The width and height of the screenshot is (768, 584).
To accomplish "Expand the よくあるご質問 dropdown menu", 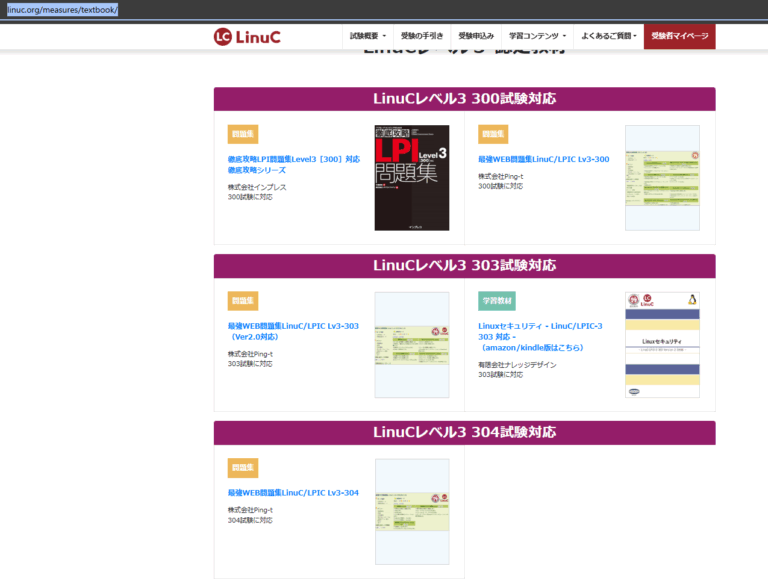I will (608, 36).
